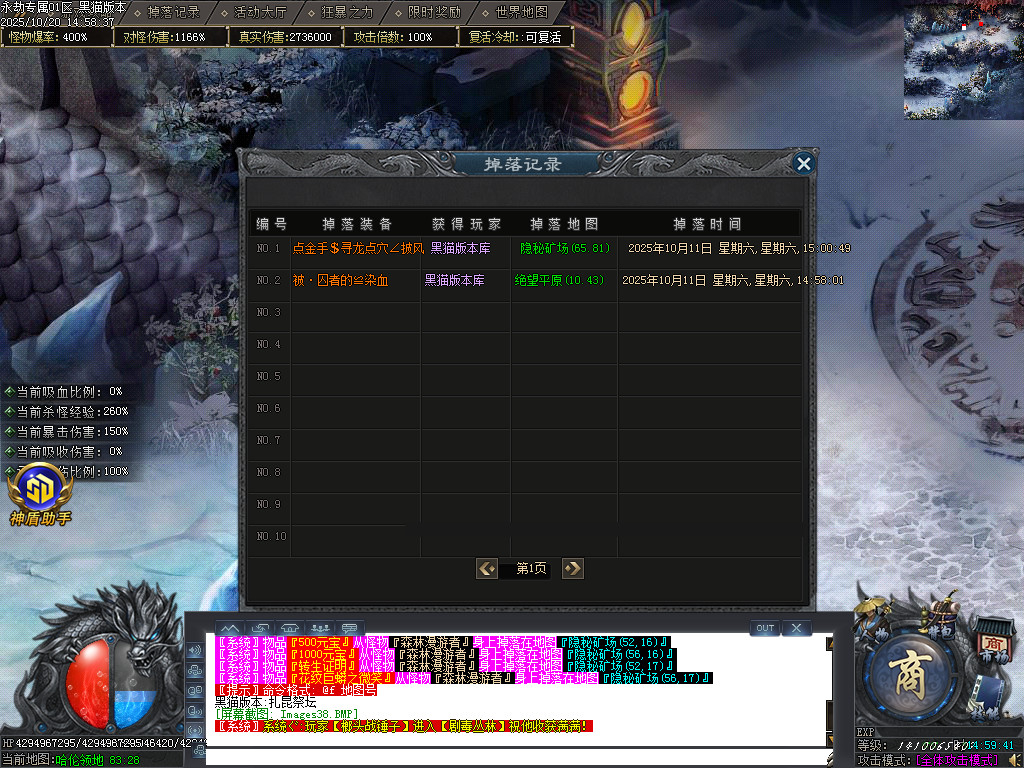Toggle the 全体攻击模式 attack mode

(964, 760)
